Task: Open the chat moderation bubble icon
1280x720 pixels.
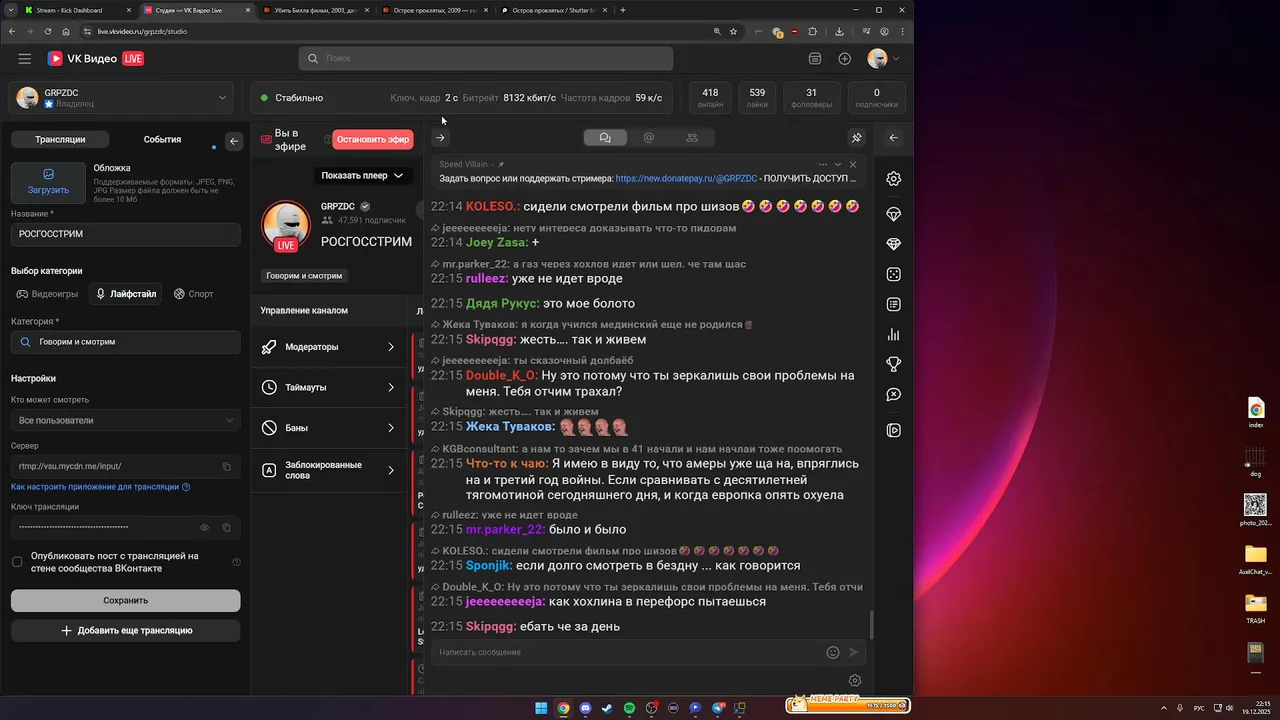Action: (894, 395)
